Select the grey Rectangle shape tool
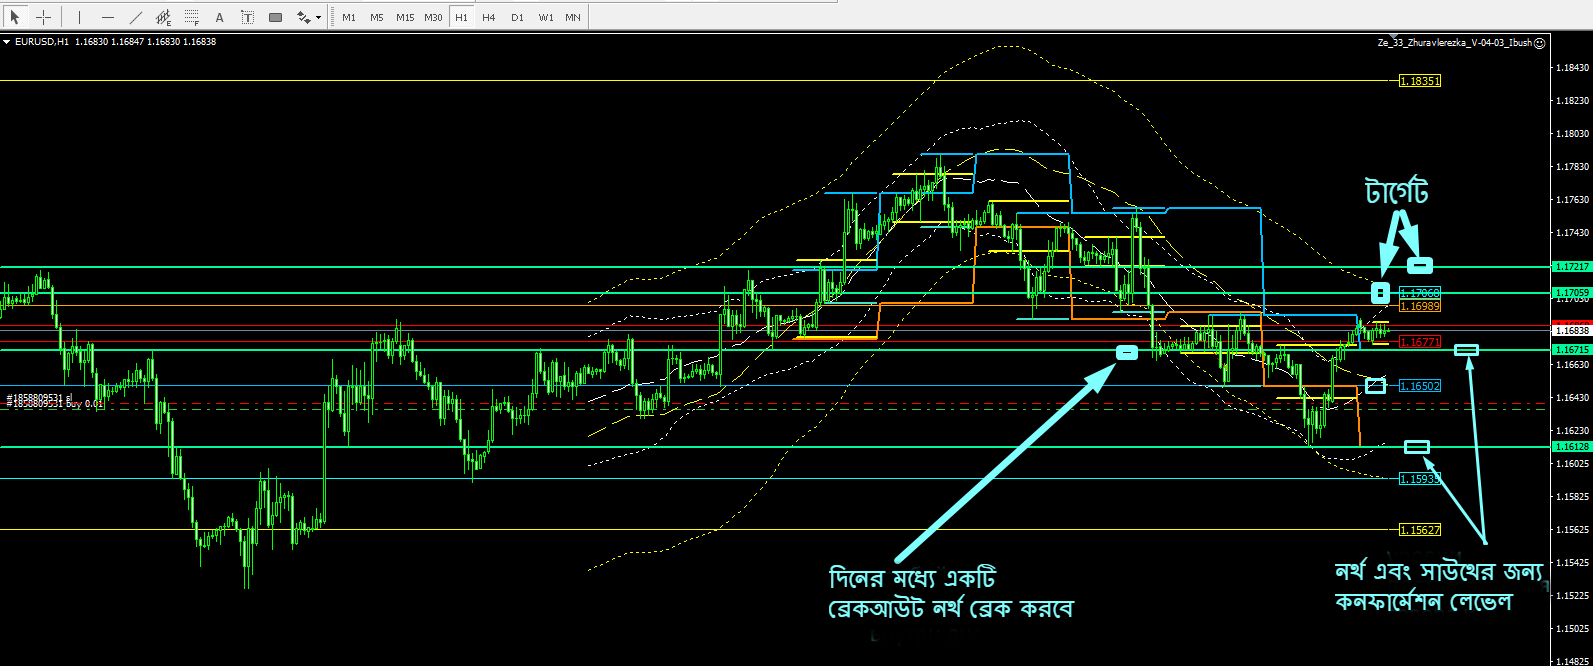Screen dimensions: 1593x666 click(275, 17)
